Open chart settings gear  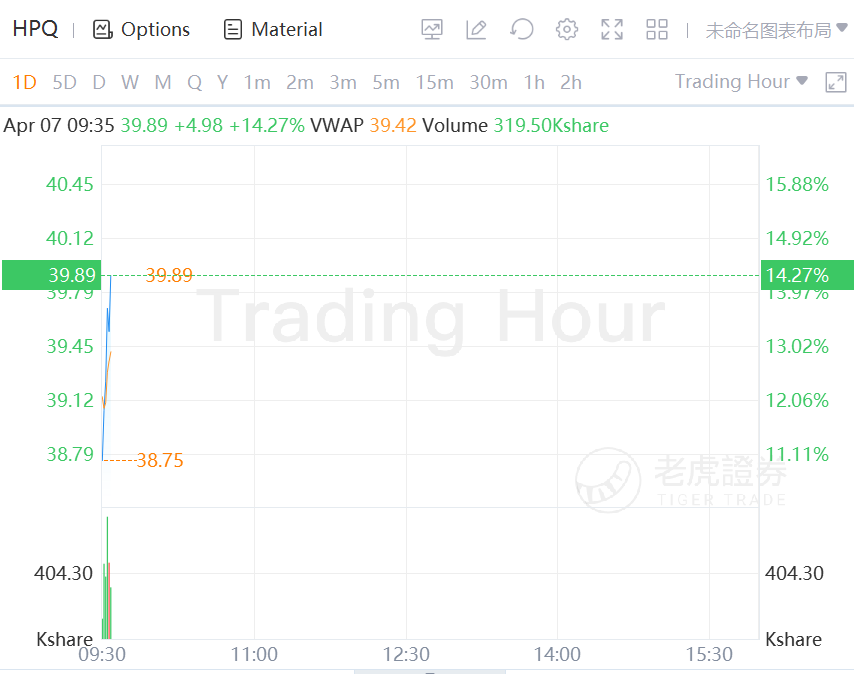[x=567, y=30]
